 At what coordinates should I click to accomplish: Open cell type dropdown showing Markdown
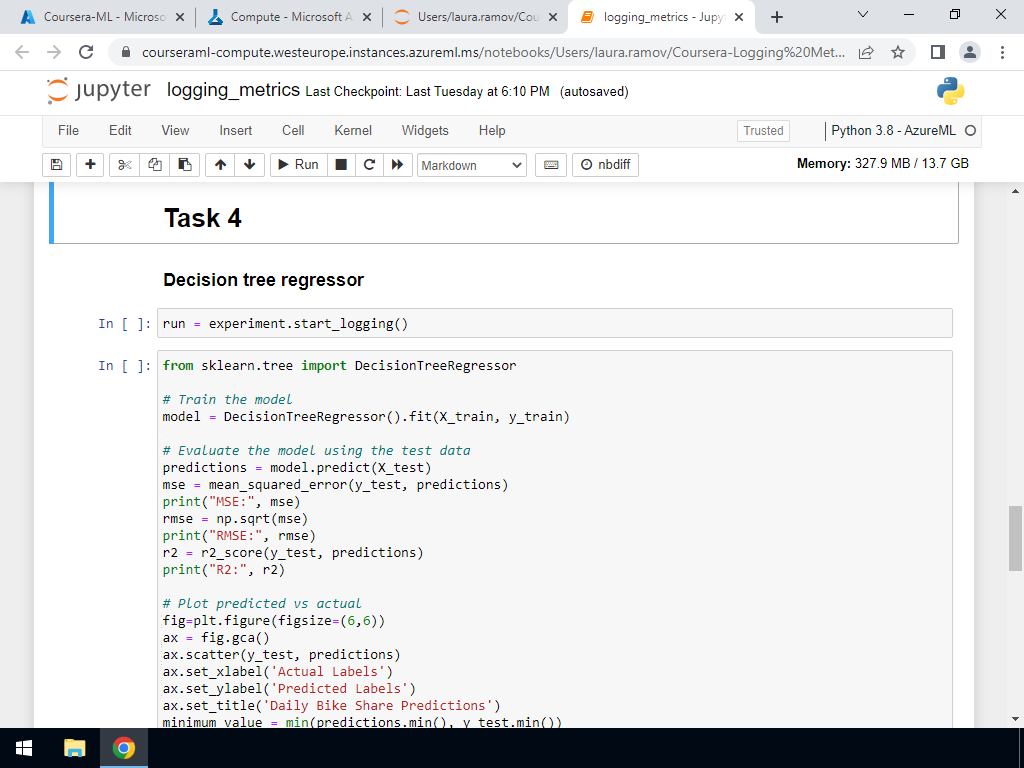pos(472,165)
